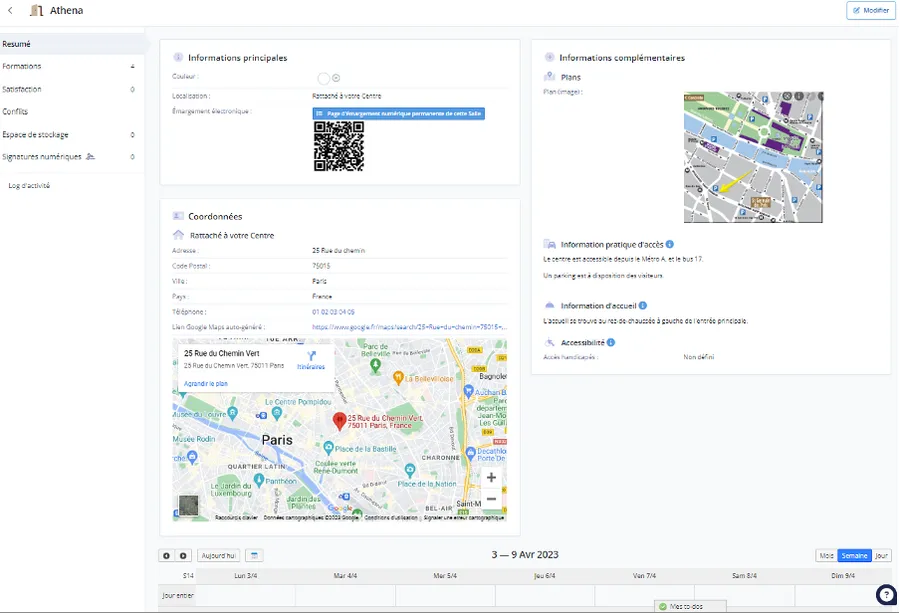Open the auto-generated Google Maps link
This screenshot has height=613, width=900.
pyautogui.click(x=408, y=327)
